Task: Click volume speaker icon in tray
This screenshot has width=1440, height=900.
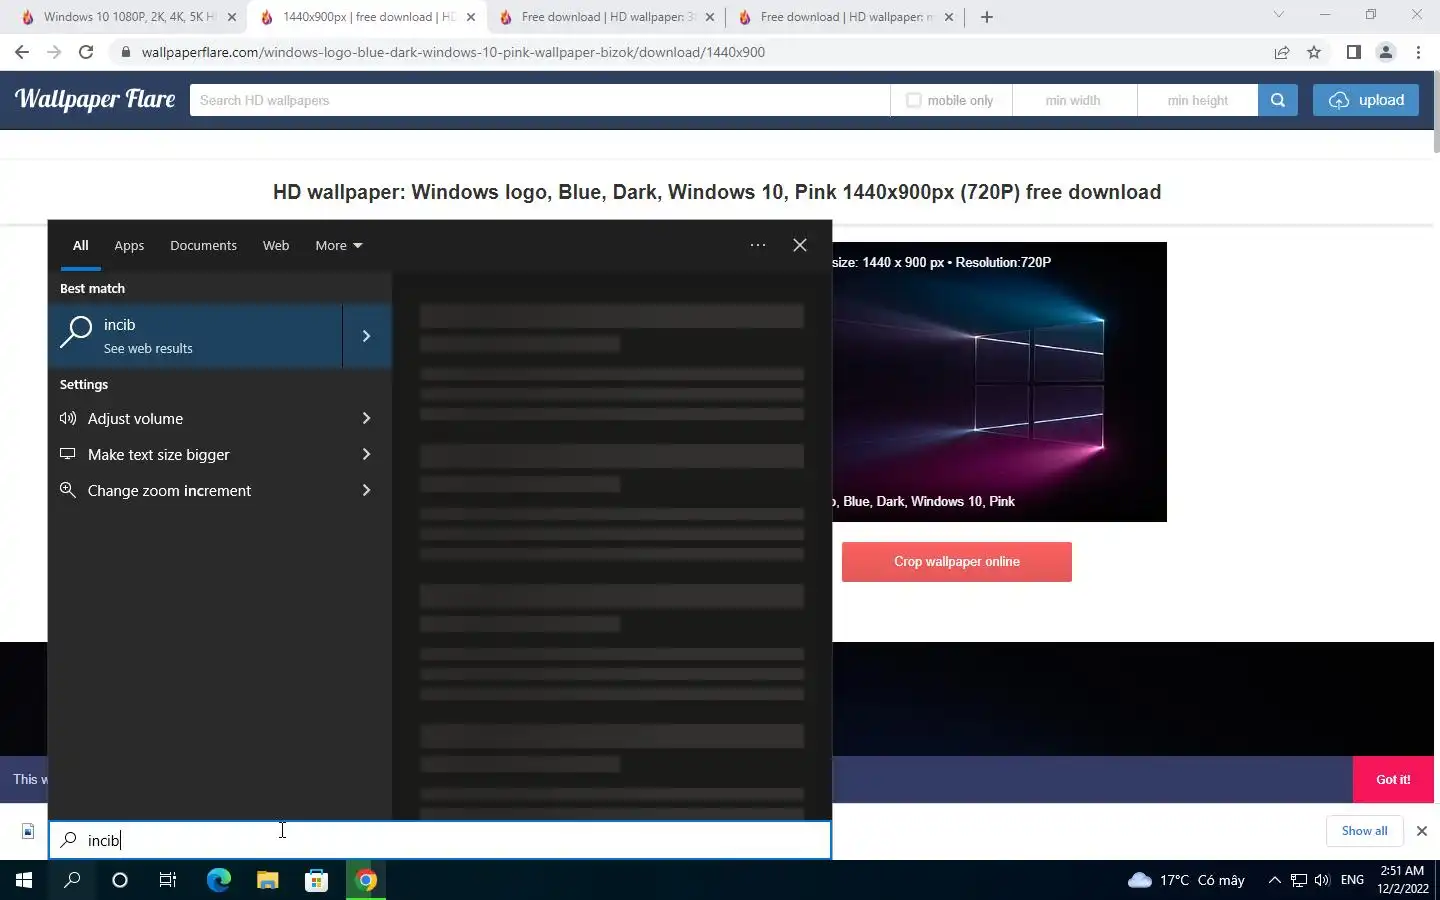Action: [1322, 880]
